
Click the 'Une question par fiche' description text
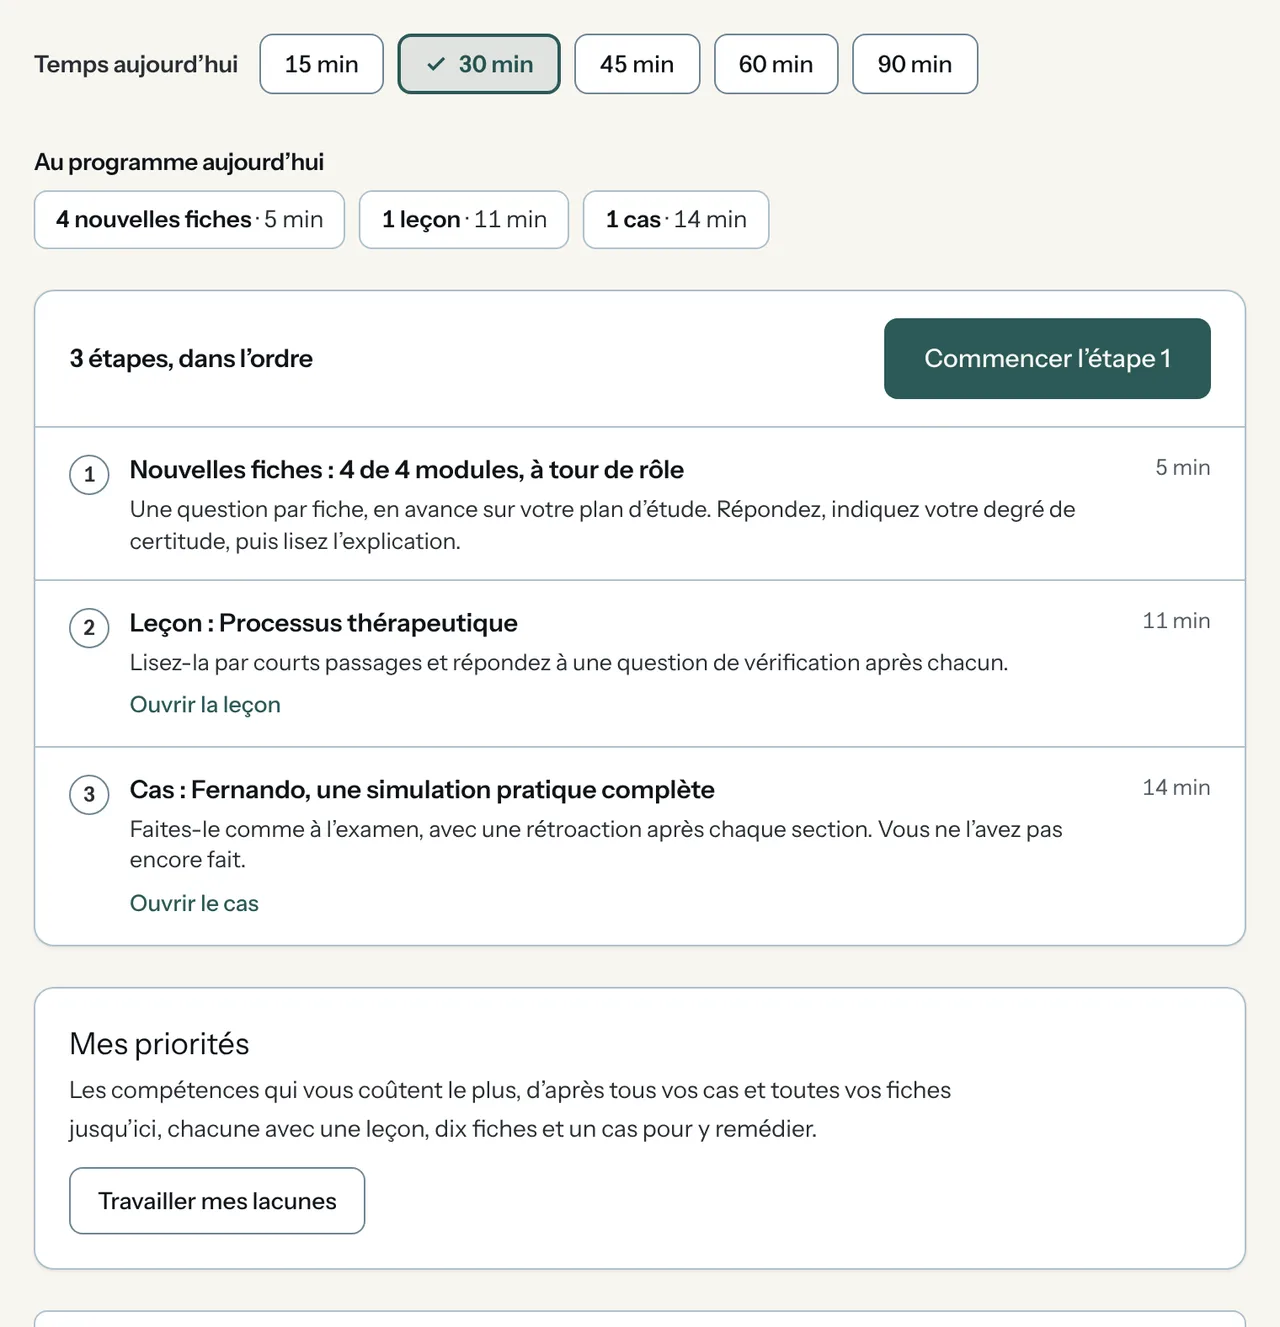(x=603, y=525)
